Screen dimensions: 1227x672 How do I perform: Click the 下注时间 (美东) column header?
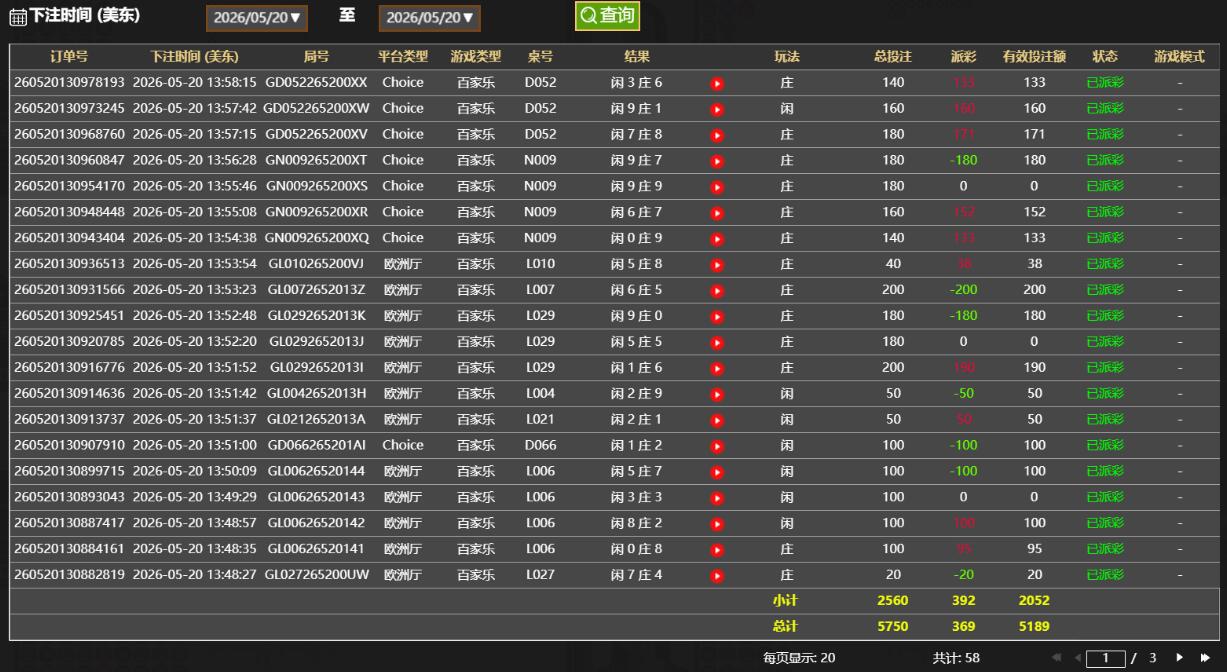(x=195, y=57)
